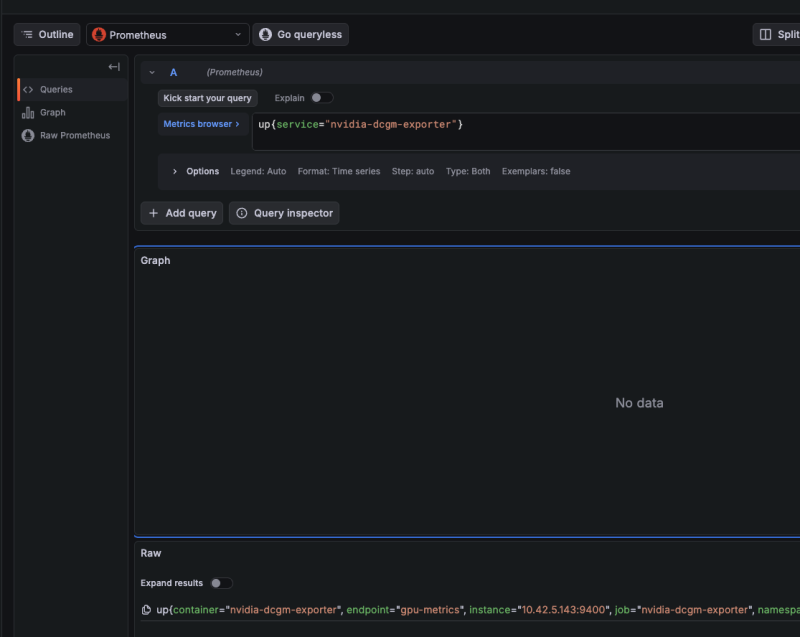The height and width of the screenshot is (637, 800).
Task: Toggle the Explain switch
Action: pos(320,98)
